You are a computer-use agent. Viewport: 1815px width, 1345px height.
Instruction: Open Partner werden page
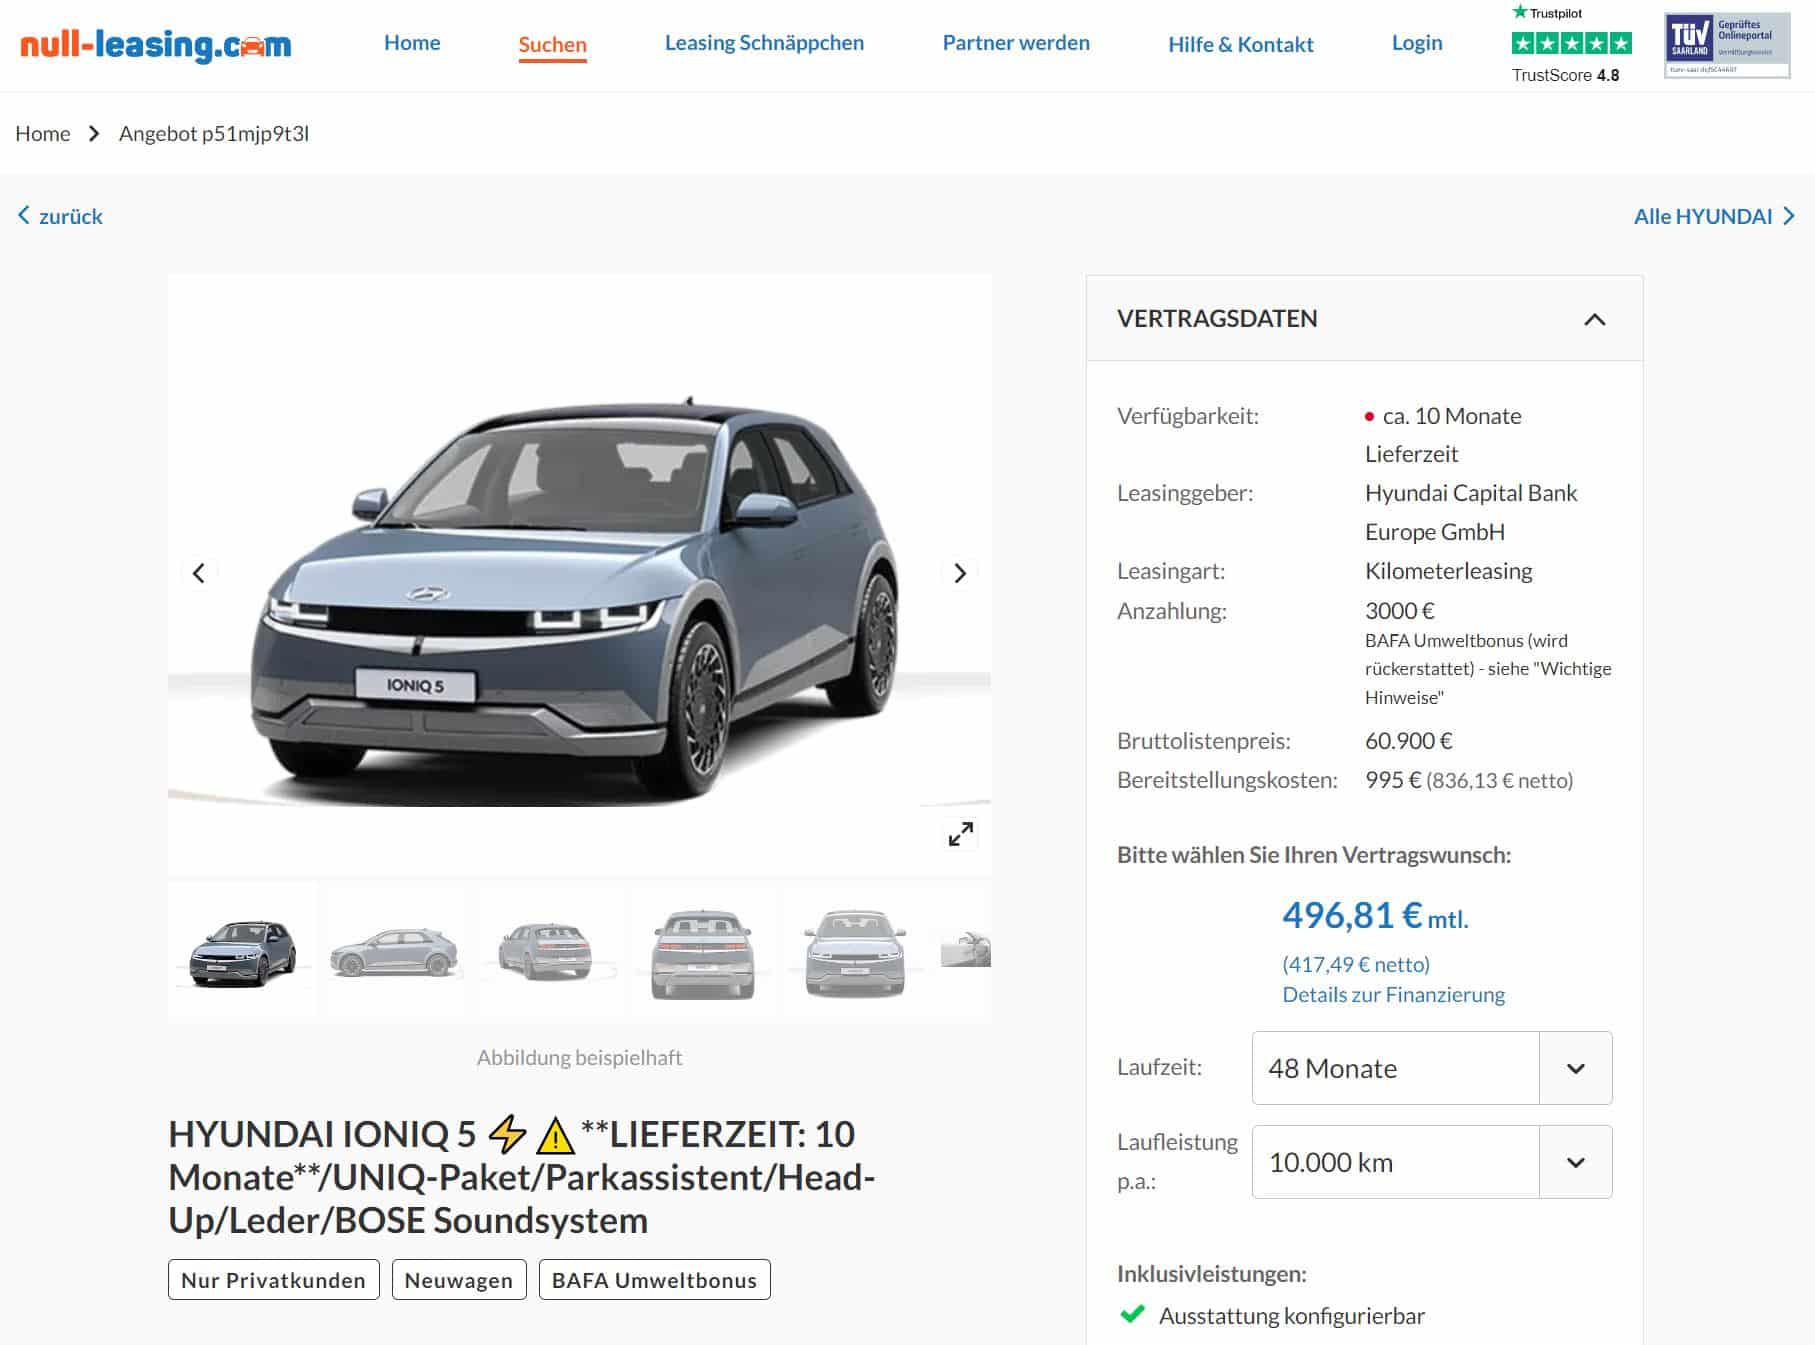pyautogui.click(x=1016, y=43)
